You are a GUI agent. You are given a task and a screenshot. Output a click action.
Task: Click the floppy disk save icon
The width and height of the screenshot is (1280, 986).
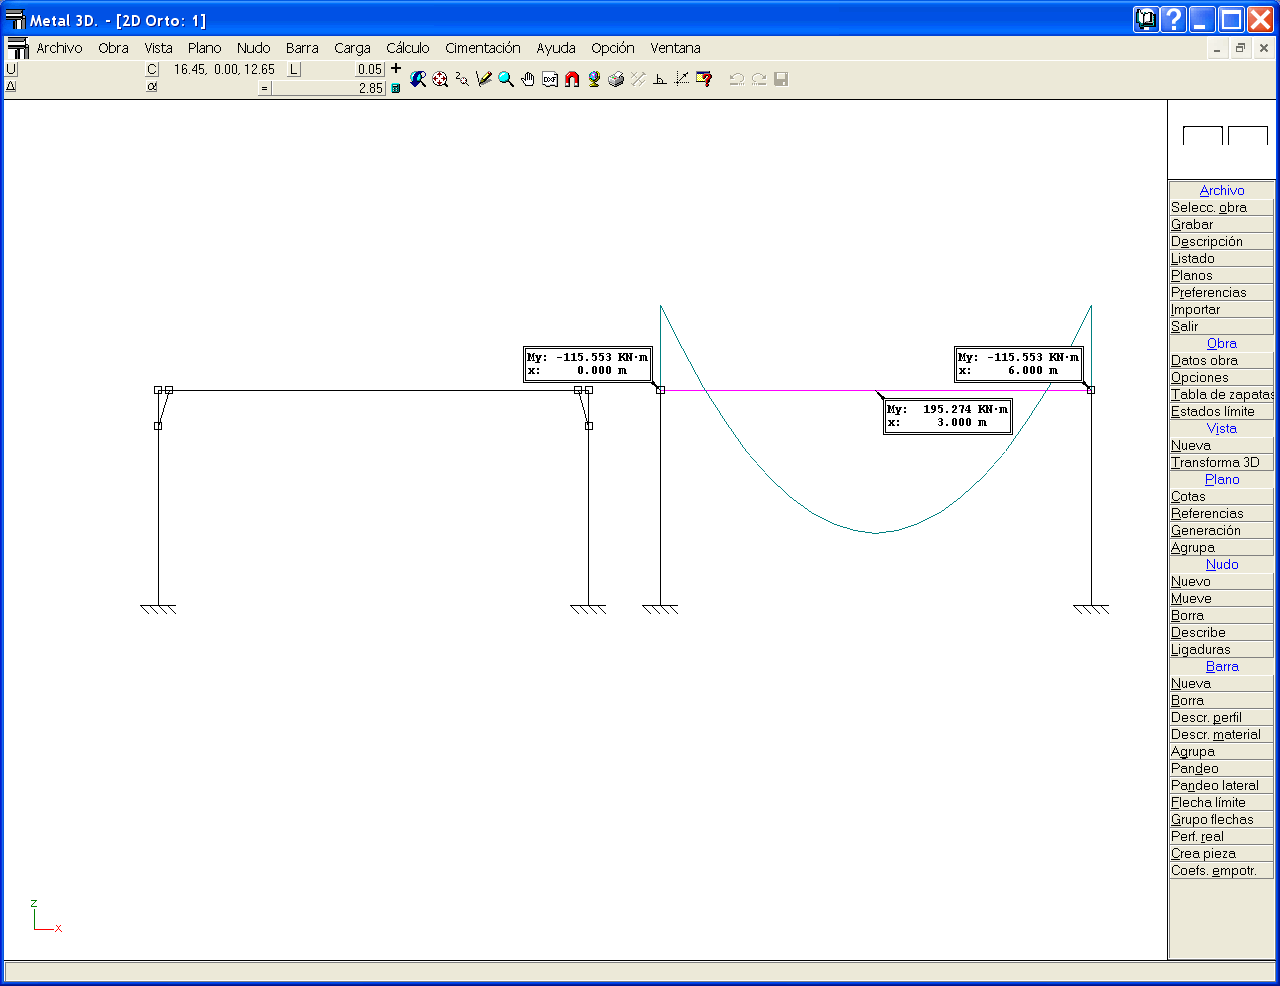781,79
